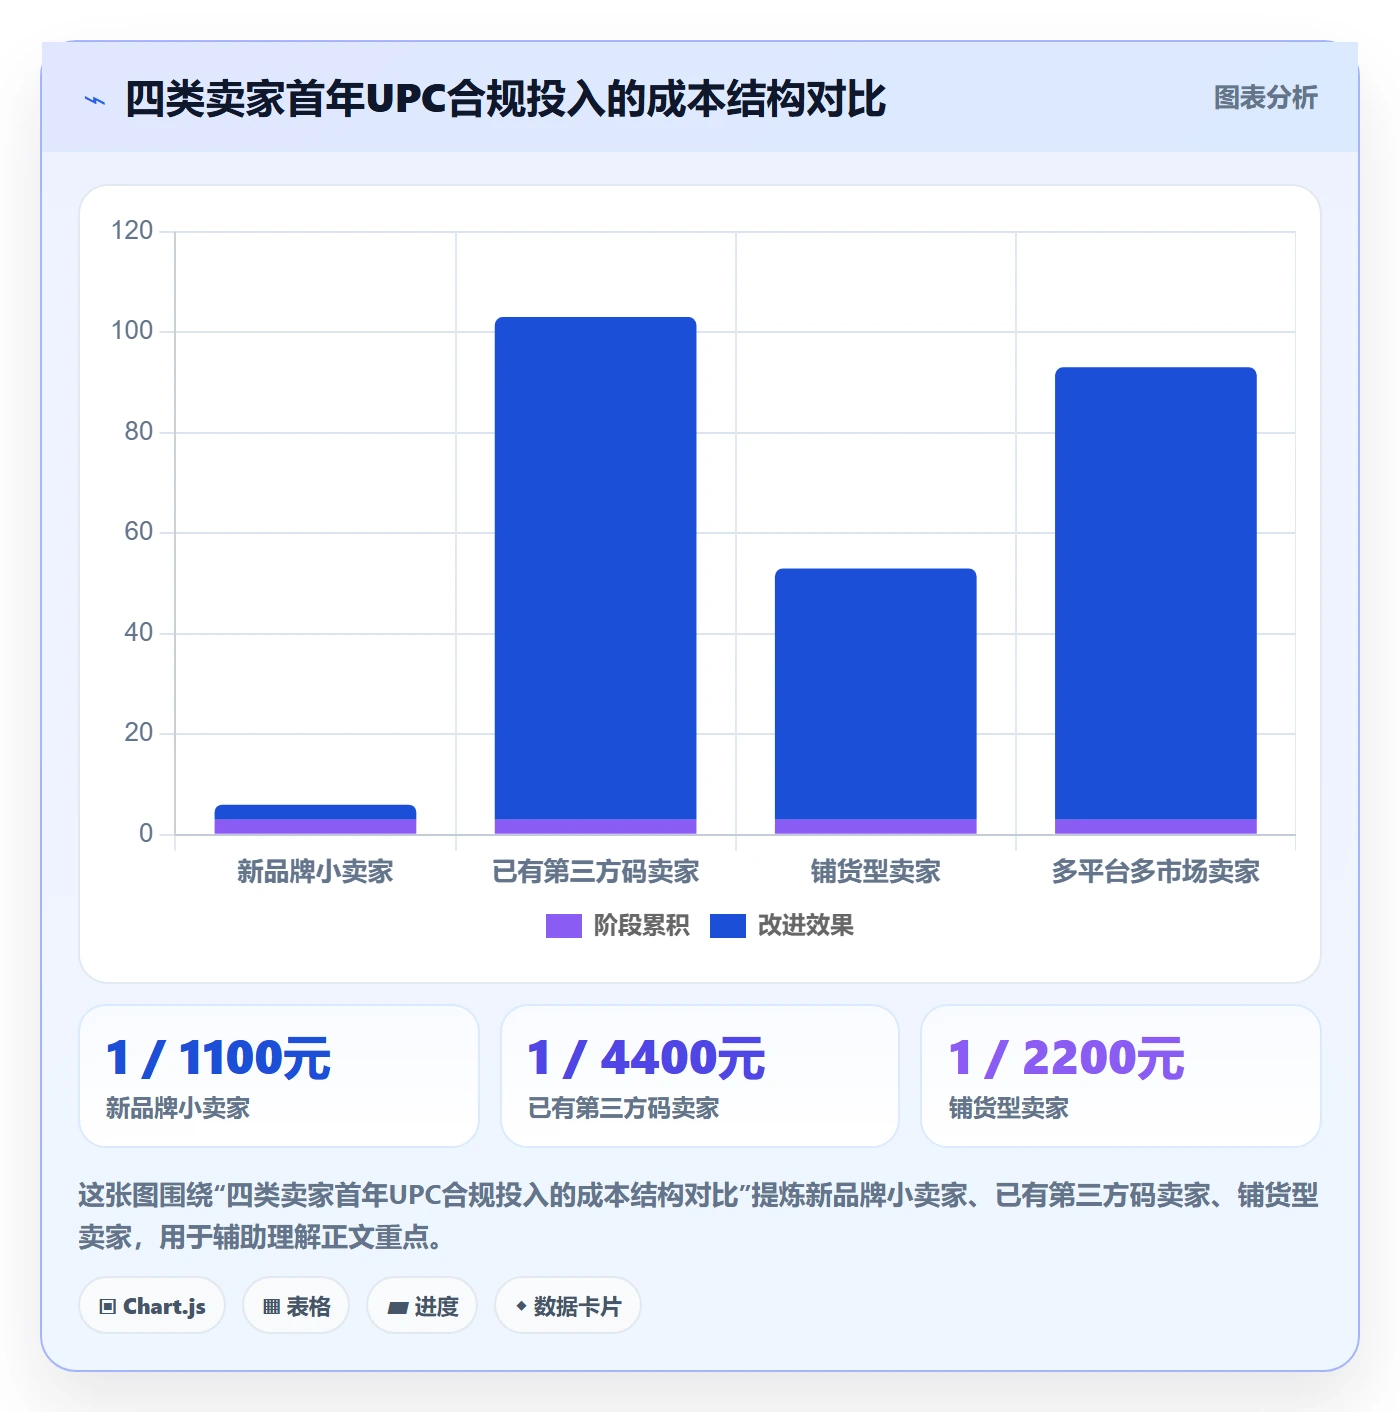The height and width of the screenshot is (1412, 1400).
Task: Toggle the 阶段累积 legend item
Action: click(617, 925)
